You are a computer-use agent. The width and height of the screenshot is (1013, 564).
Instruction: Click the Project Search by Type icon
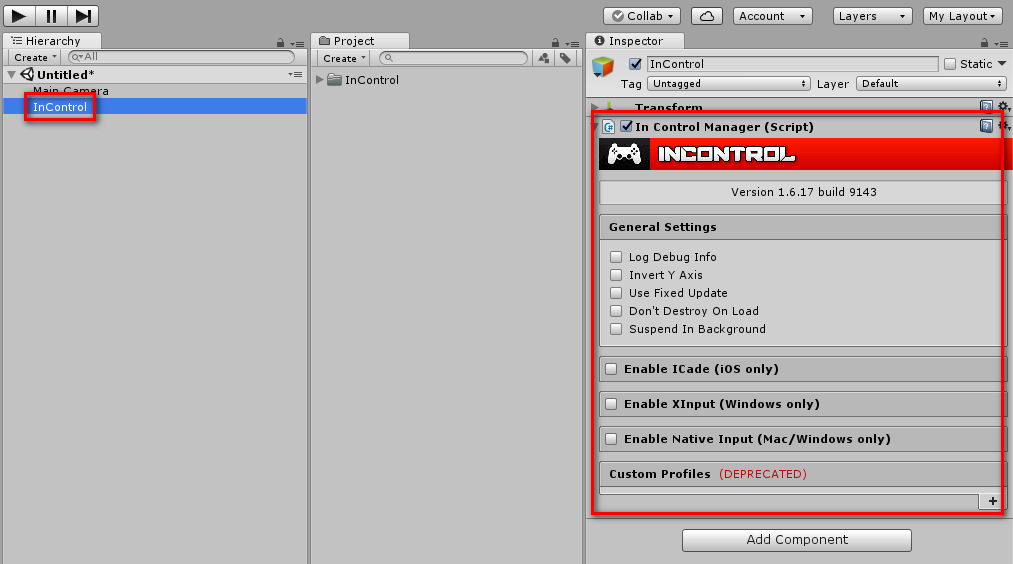tap(544, 58)
